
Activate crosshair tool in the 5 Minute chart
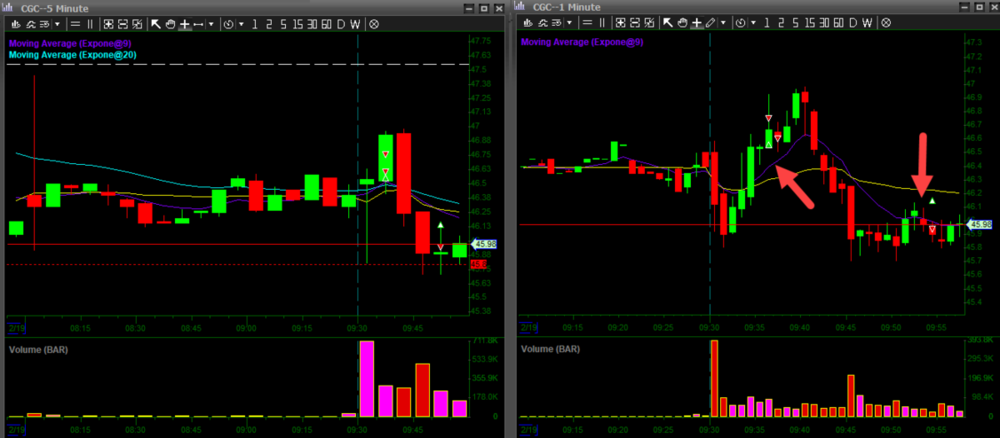pos(184,23)
